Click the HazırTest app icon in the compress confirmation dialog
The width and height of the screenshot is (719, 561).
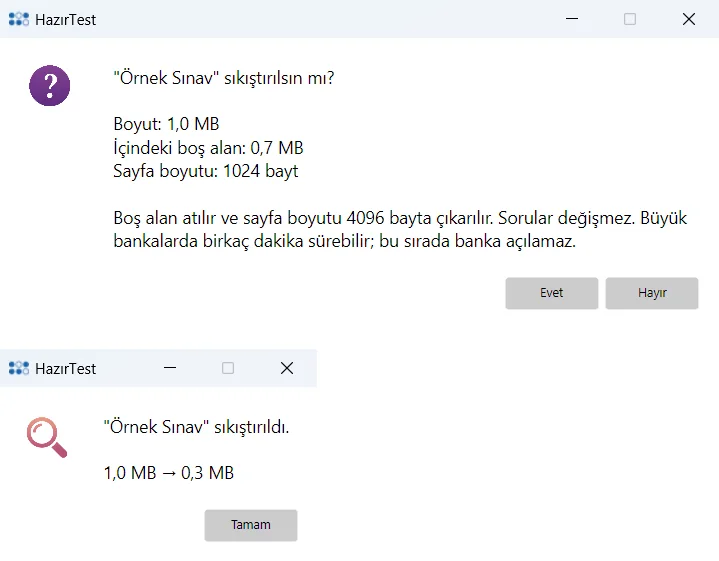[19, 19]
